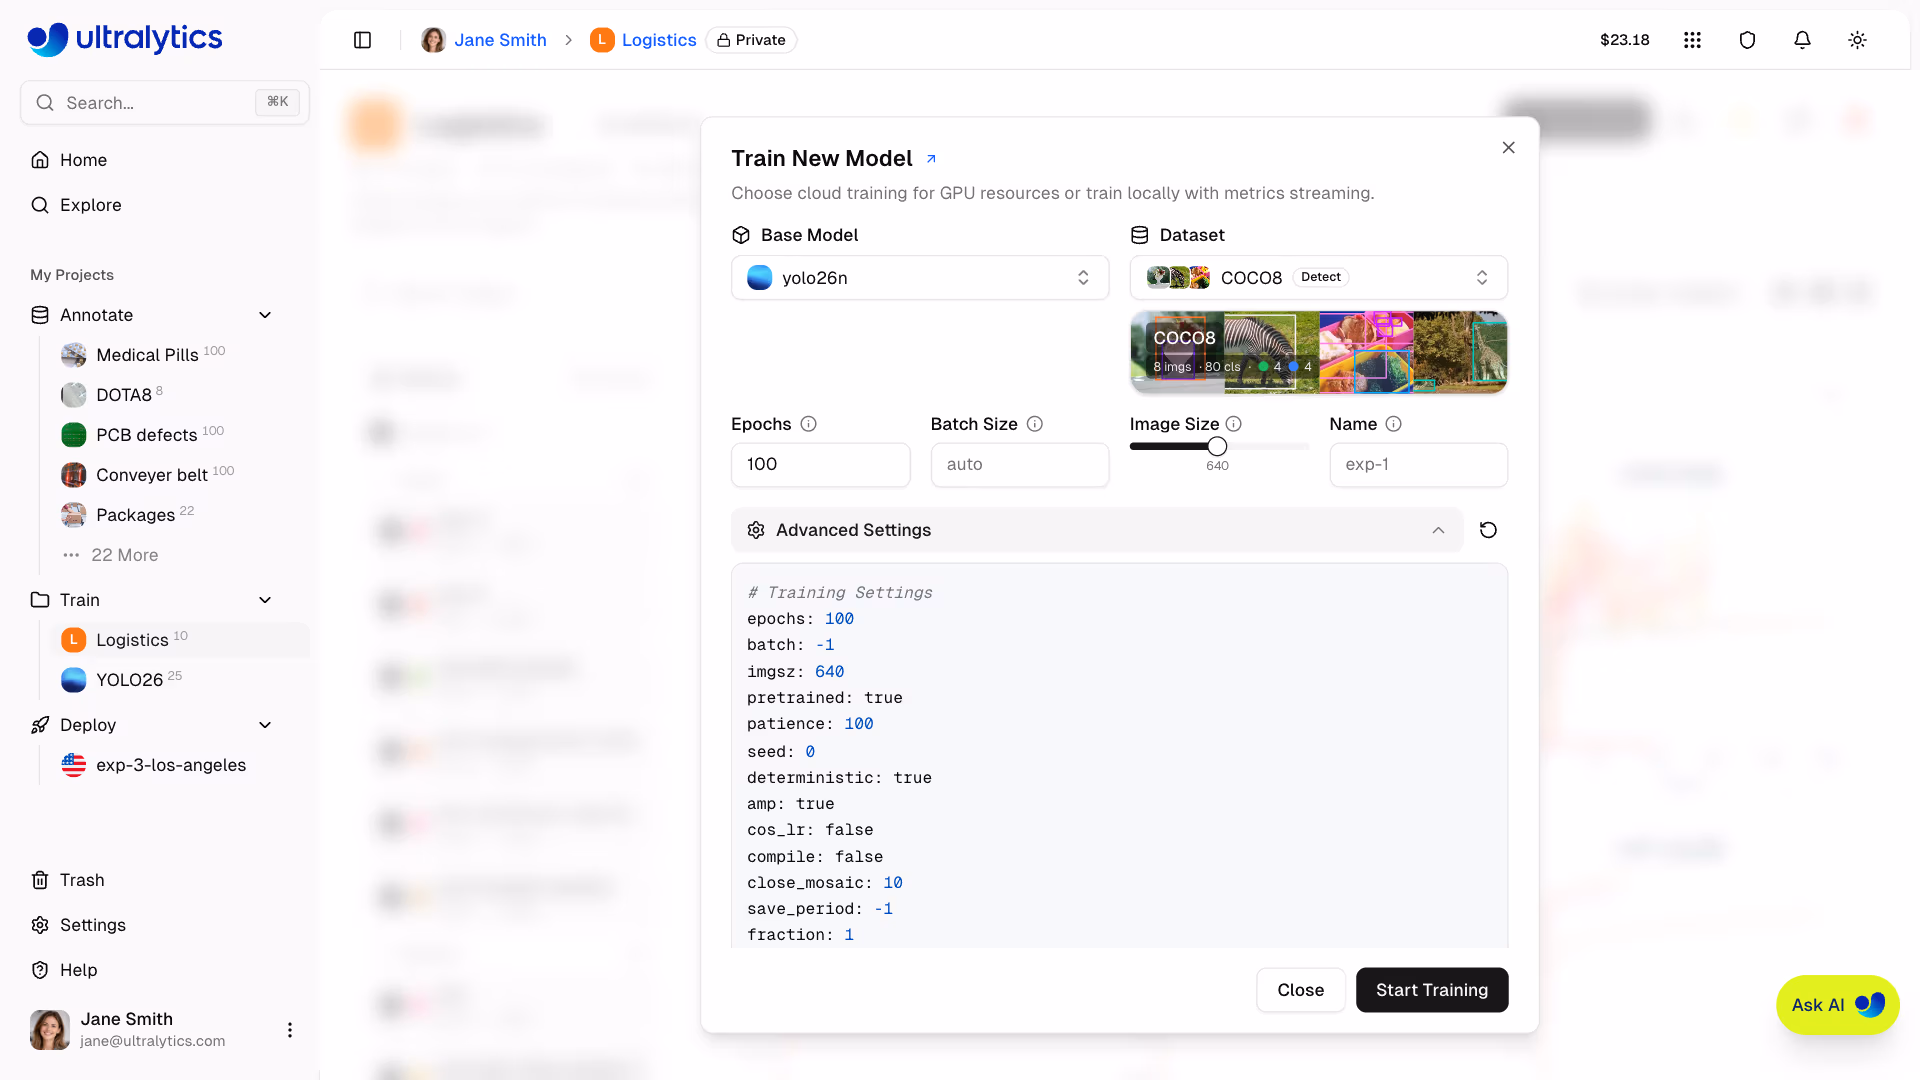The image size is (1920, 1080).
Task: Click the Base Model cube icon
Action: 741,235
